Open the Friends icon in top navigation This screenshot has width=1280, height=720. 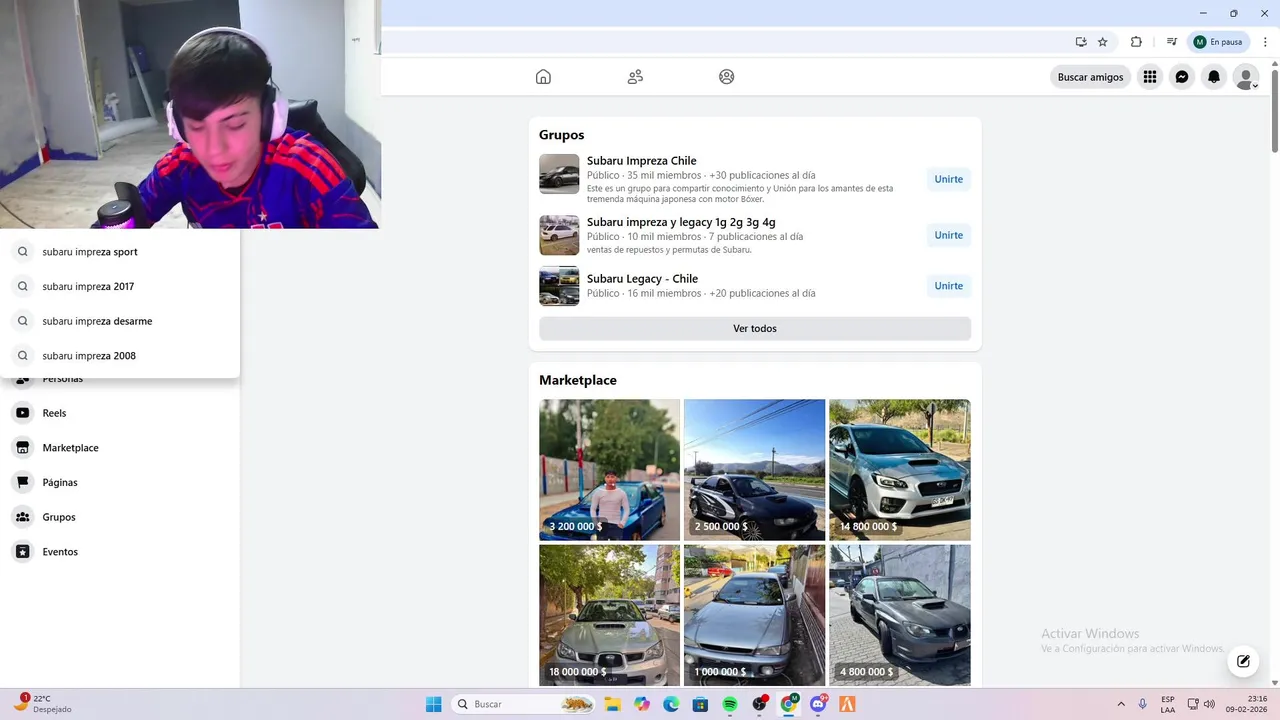click(x=635, y=77)
